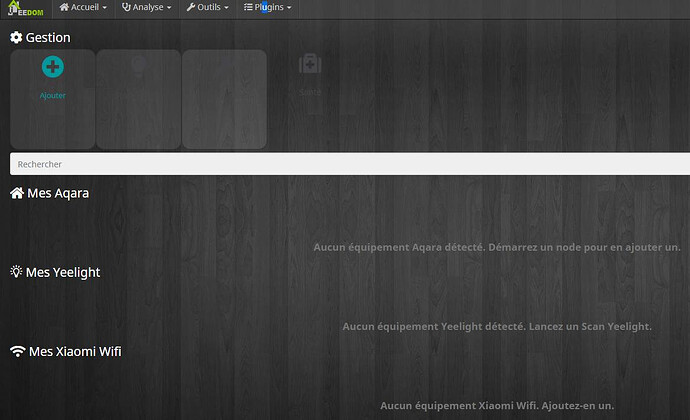Click the gear icon beside Gestion
690x420 pixels.
16,37
